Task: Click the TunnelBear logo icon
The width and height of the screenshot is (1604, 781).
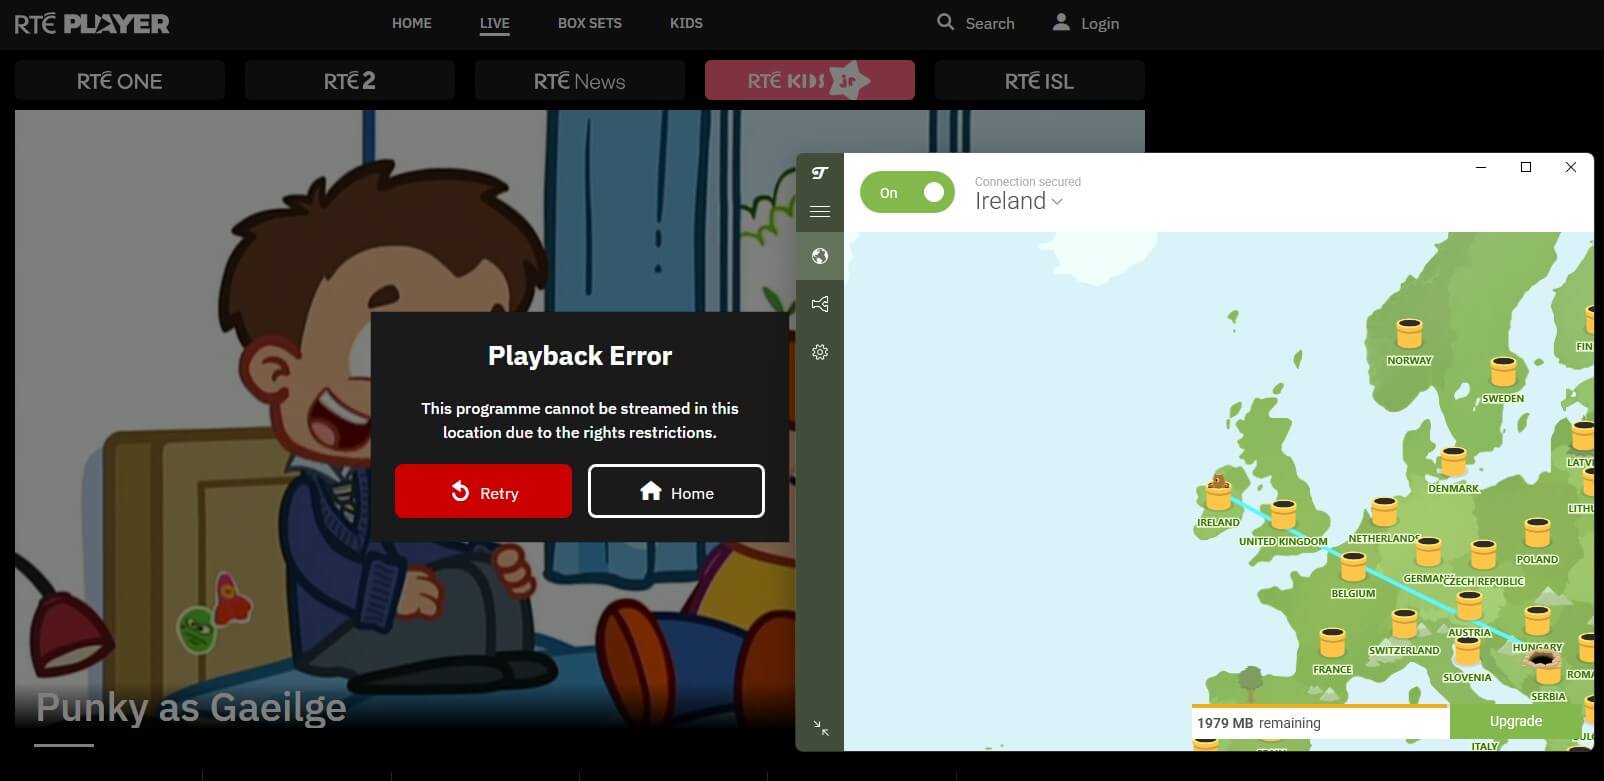Action: click(820, 173)
